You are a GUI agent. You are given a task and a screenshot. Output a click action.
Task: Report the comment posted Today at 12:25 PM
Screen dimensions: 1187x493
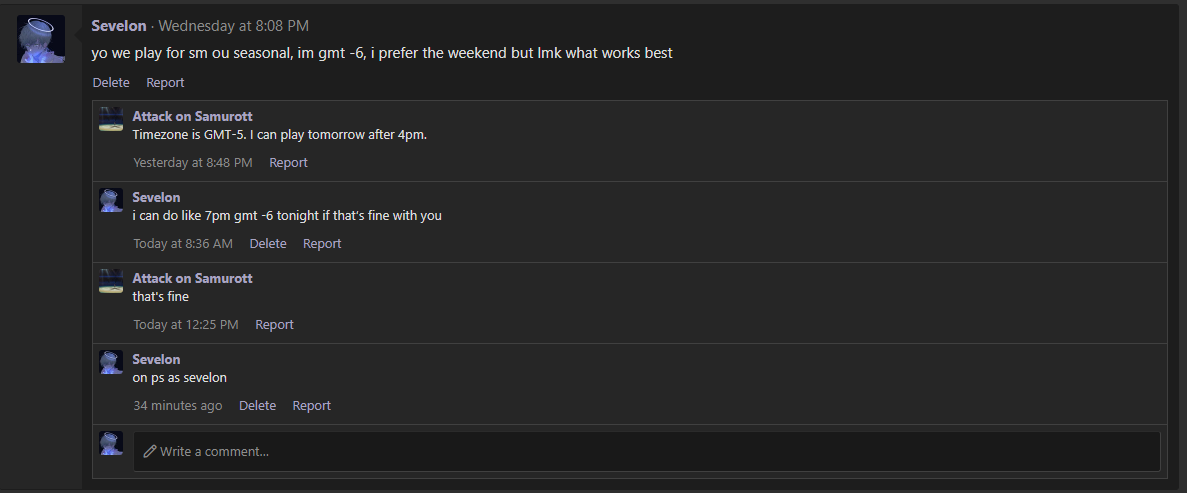click(x=274, y=324)
